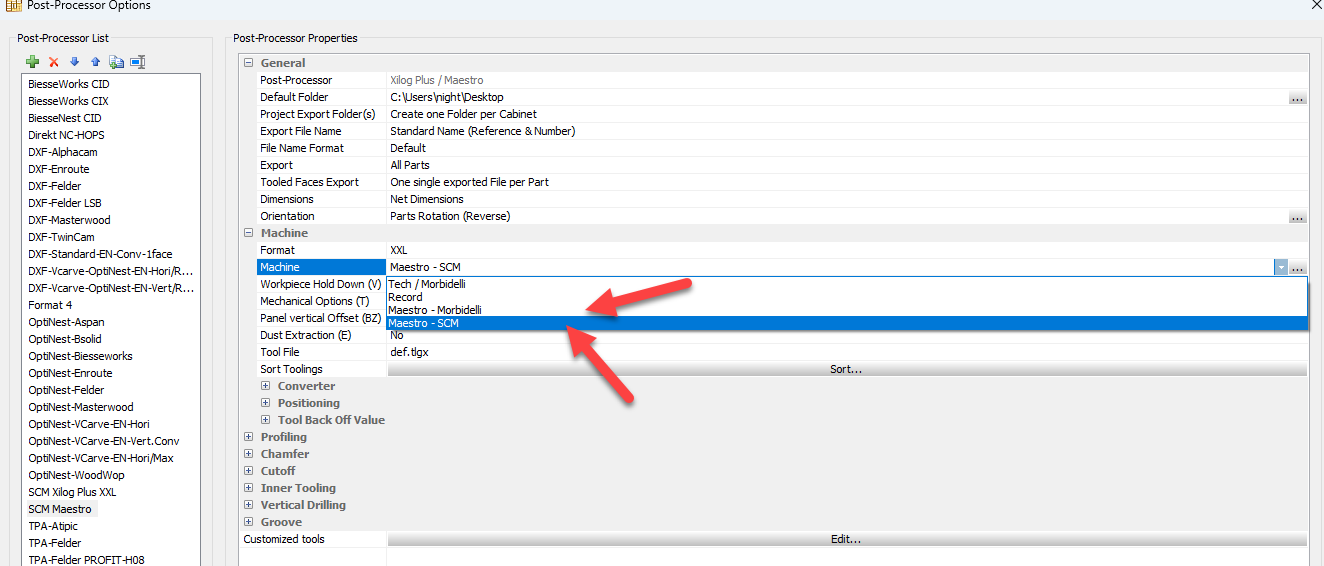1324x566 pixels.
Task: Expand the Chamfer section
Action: [x=249, y=454]
